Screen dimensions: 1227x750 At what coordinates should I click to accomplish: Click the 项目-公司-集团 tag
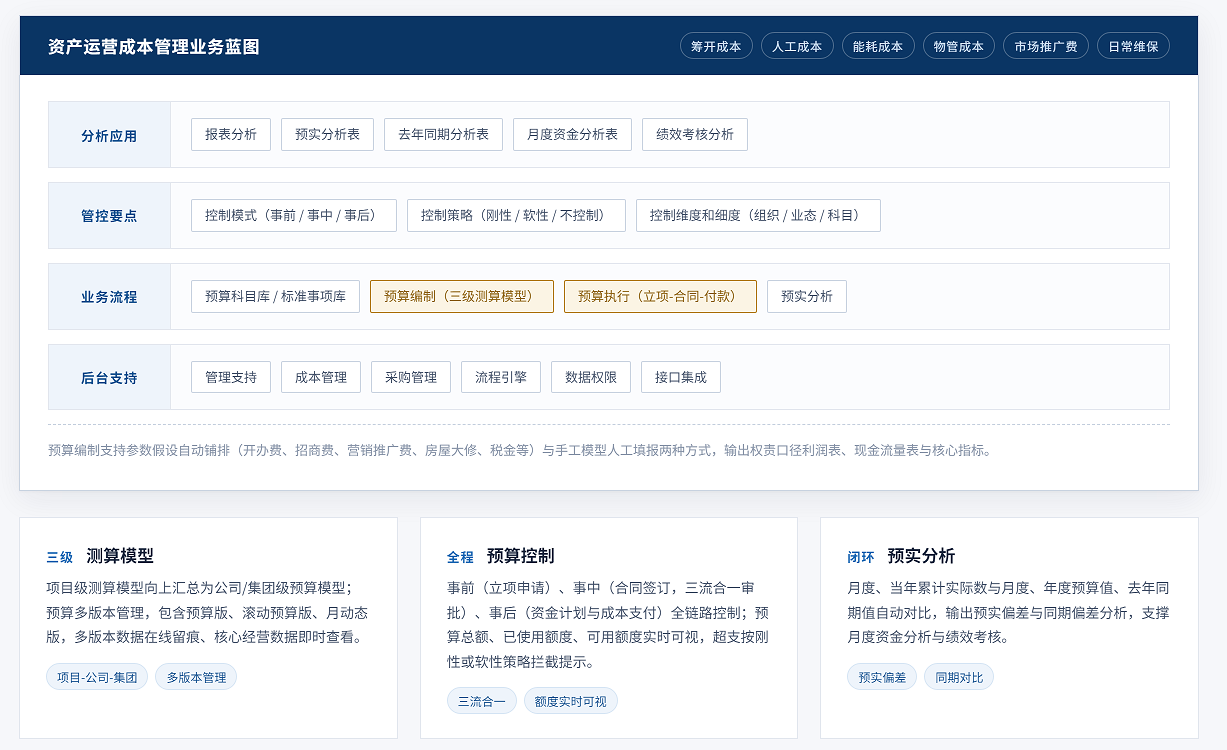(97, 677)
